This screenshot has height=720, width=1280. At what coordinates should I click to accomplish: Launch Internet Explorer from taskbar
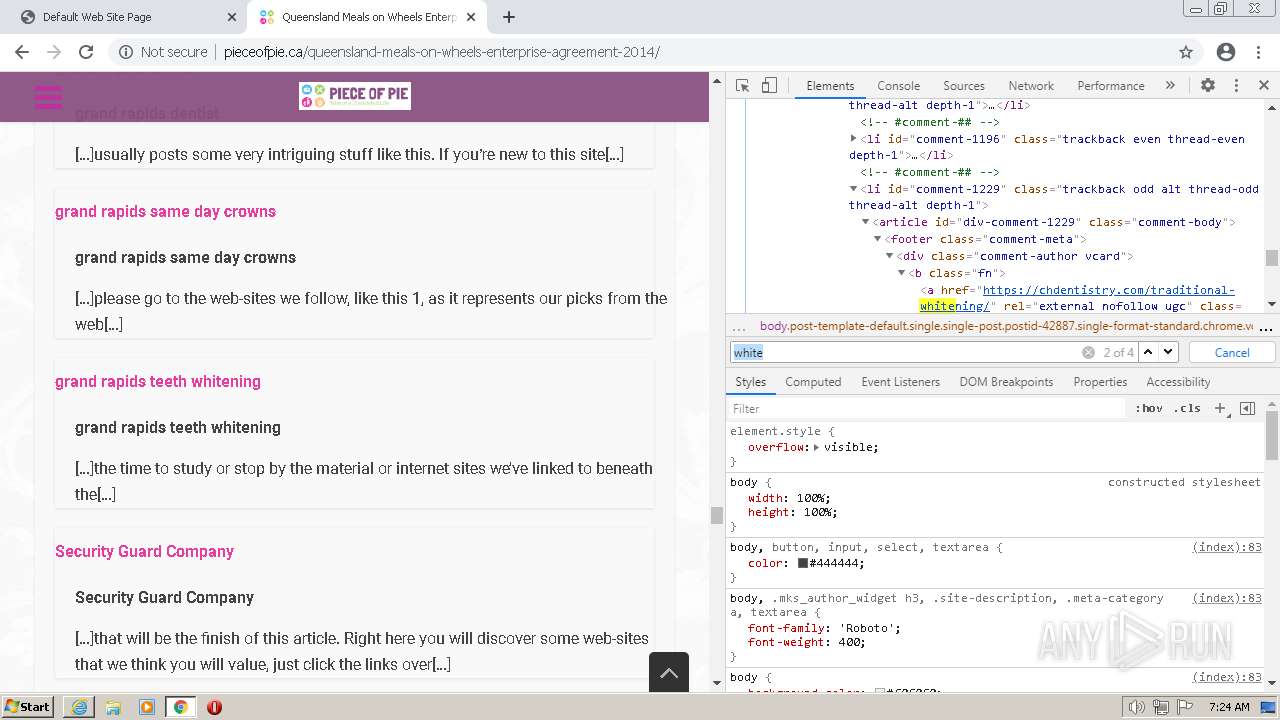tap(79, 706)
